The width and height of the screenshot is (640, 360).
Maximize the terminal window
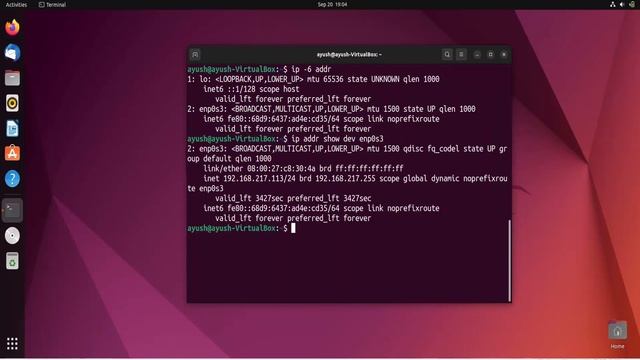pyautogui.click(x=491, y=55)
